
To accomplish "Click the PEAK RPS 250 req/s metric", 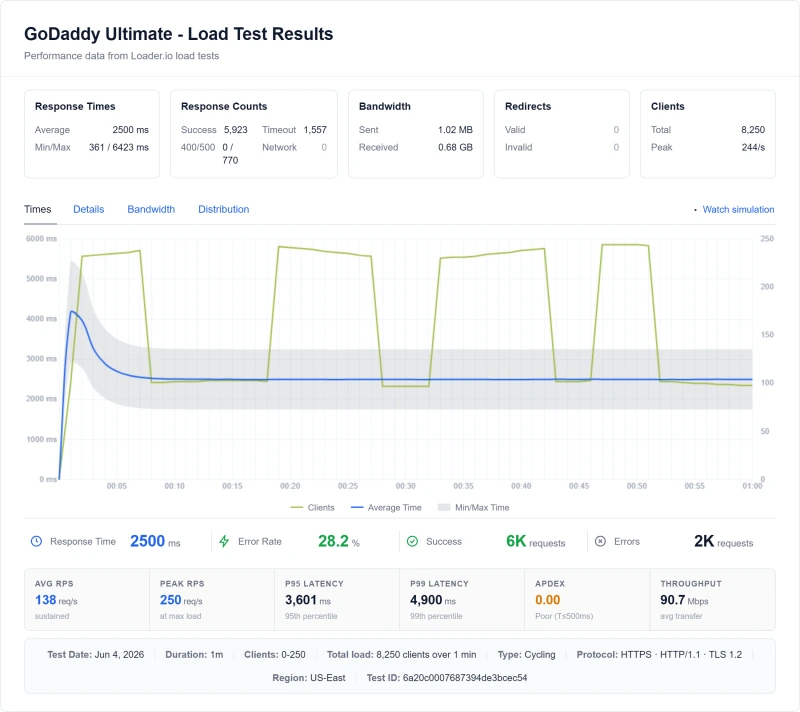I will point(181,600).
